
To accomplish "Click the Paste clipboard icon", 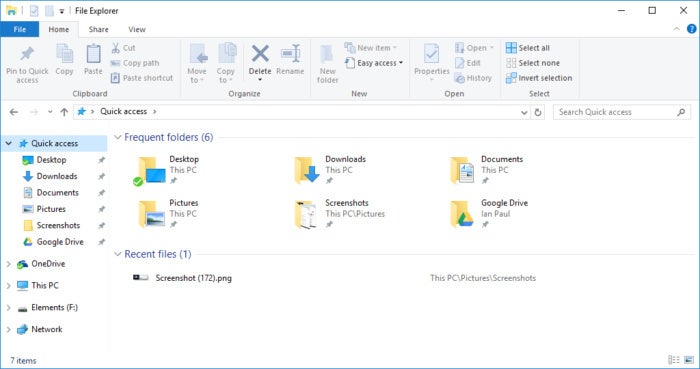I will 93,54.
